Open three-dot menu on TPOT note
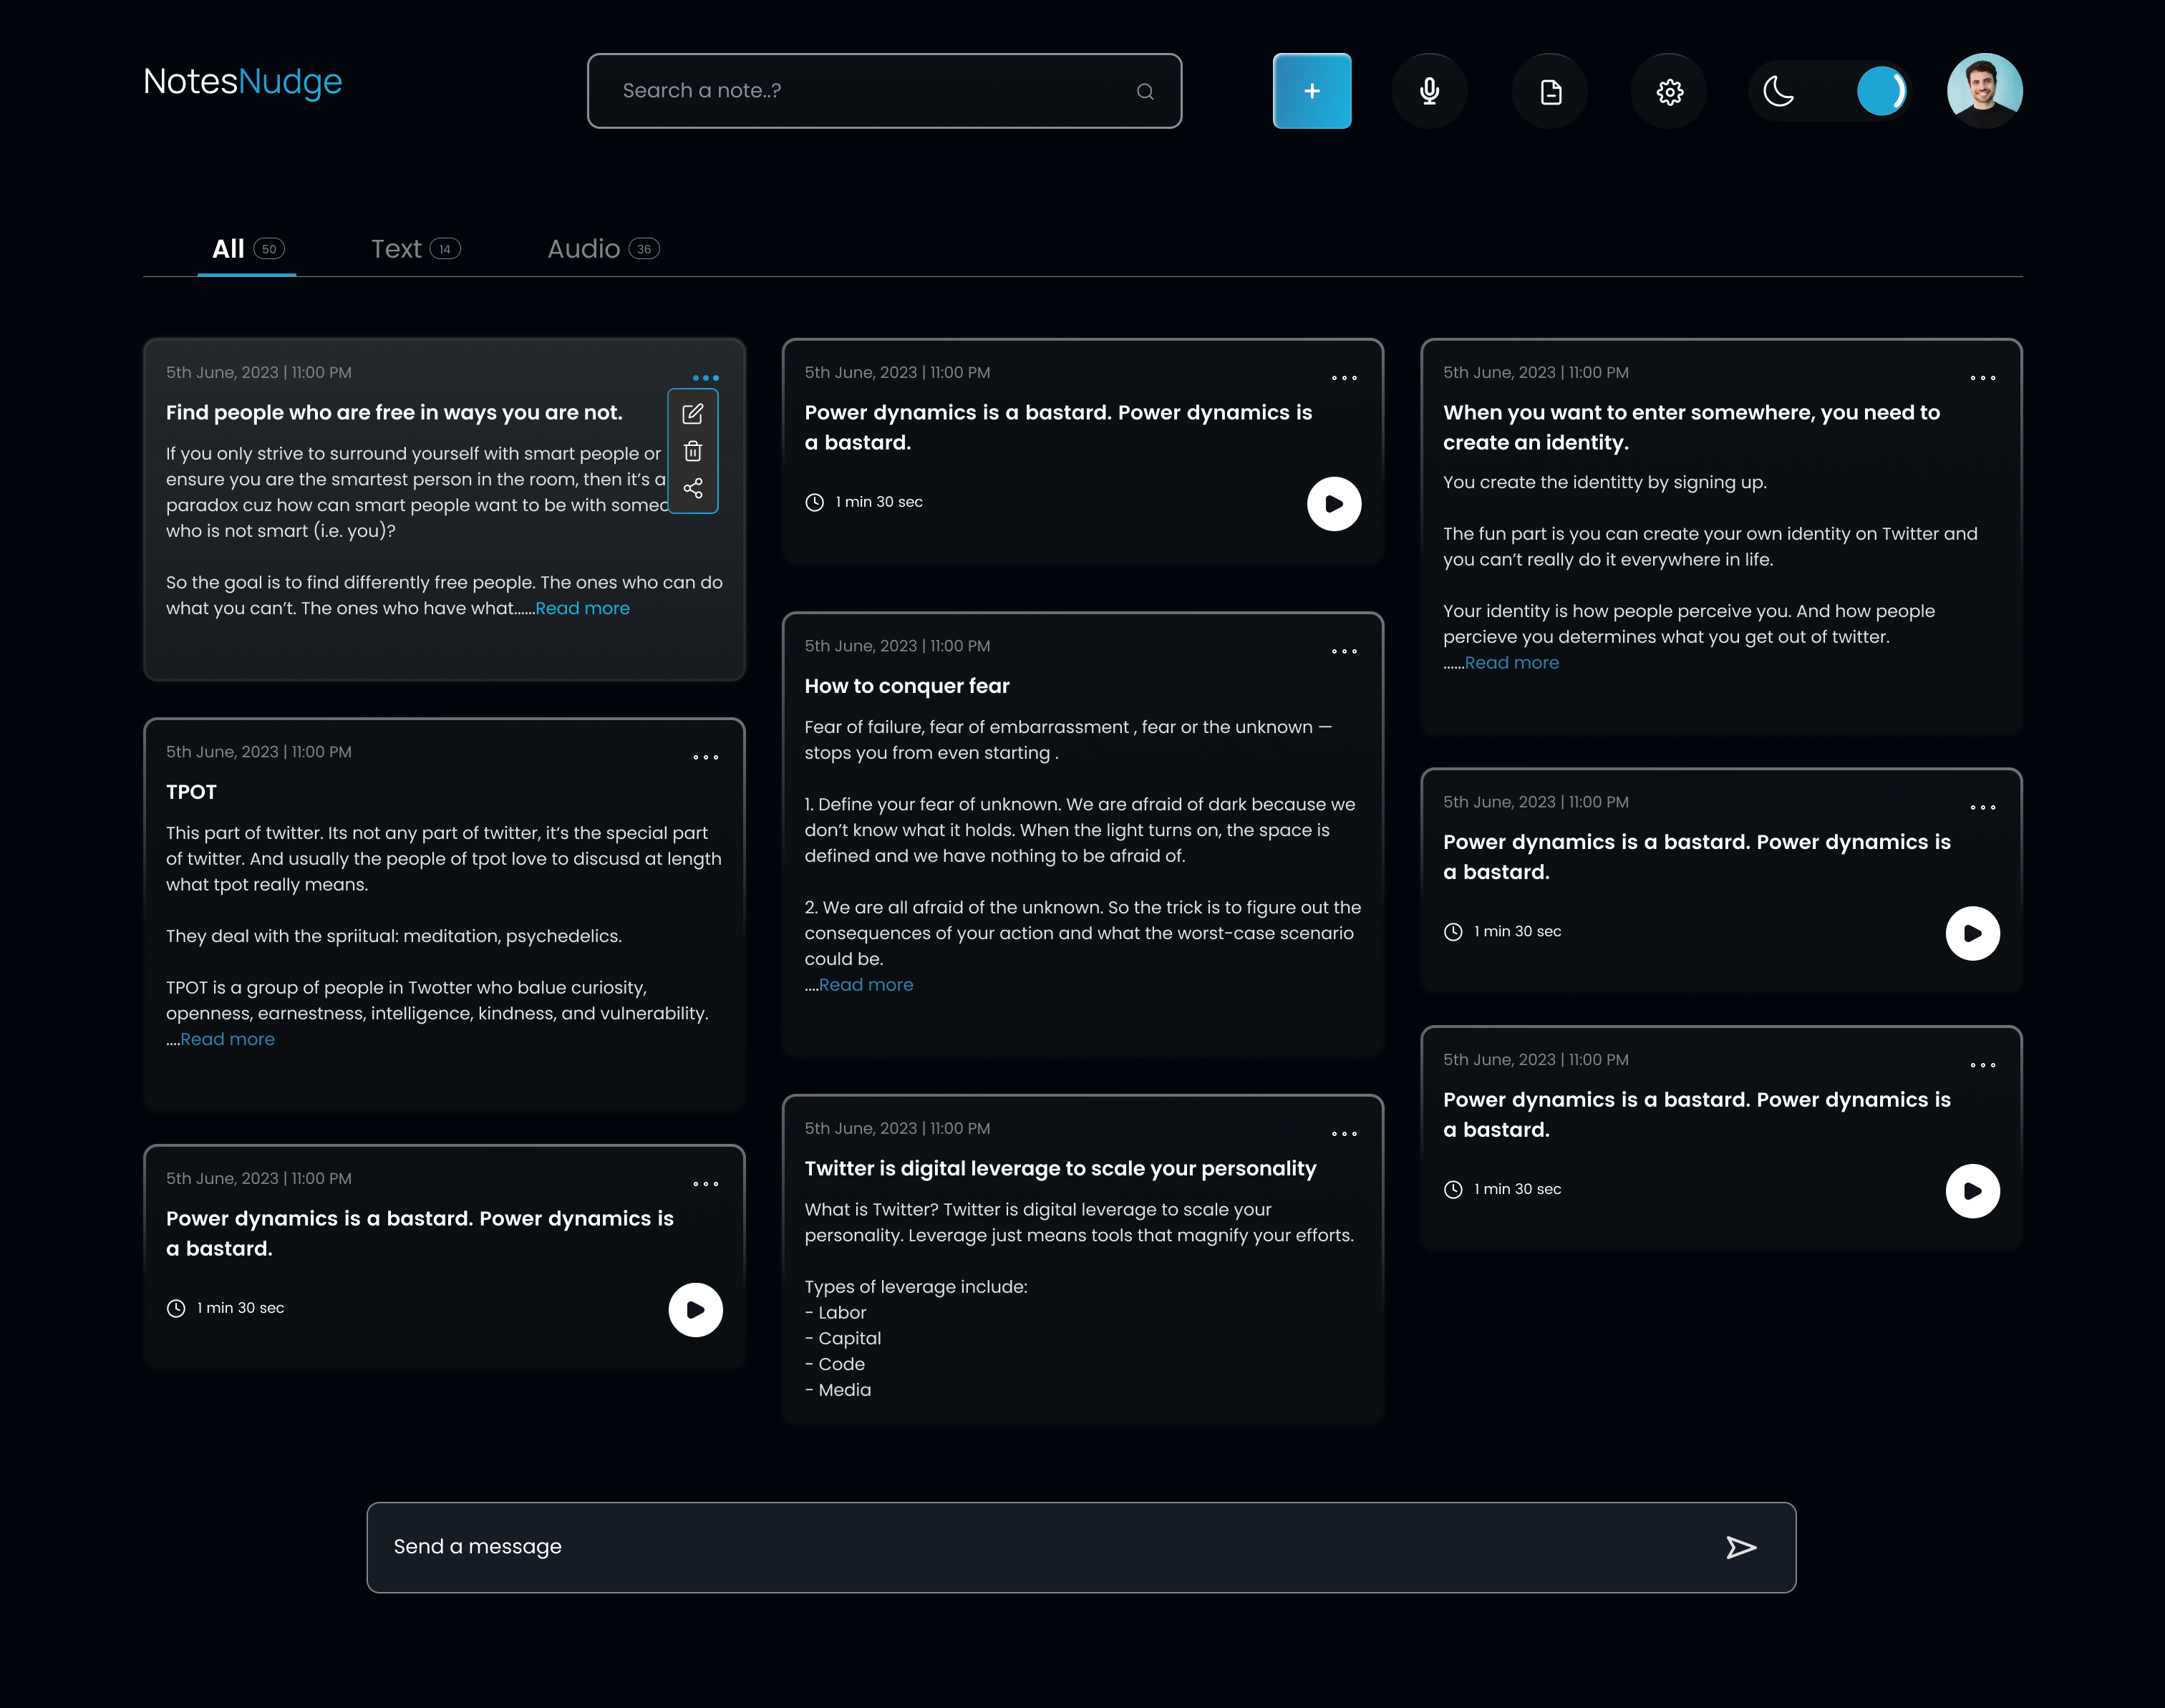2165x1708 pixels. coord(705,757)
